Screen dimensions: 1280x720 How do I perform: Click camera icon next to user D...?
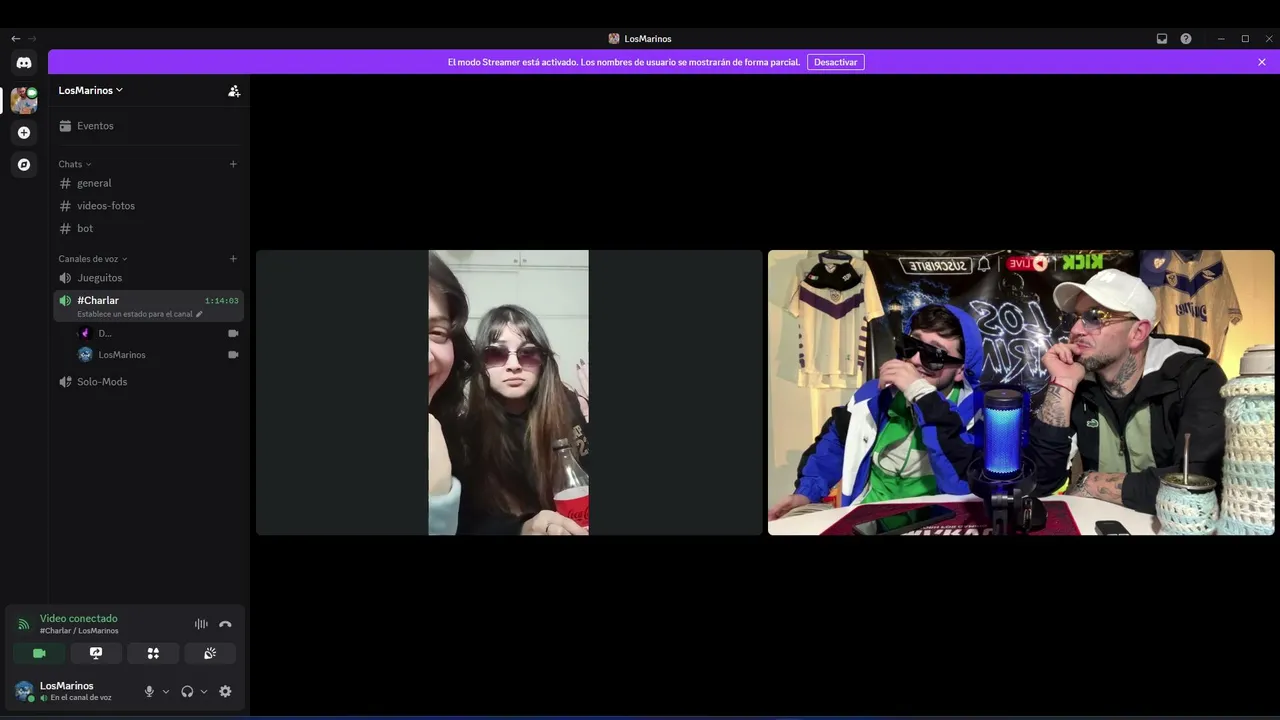point(233,333)
